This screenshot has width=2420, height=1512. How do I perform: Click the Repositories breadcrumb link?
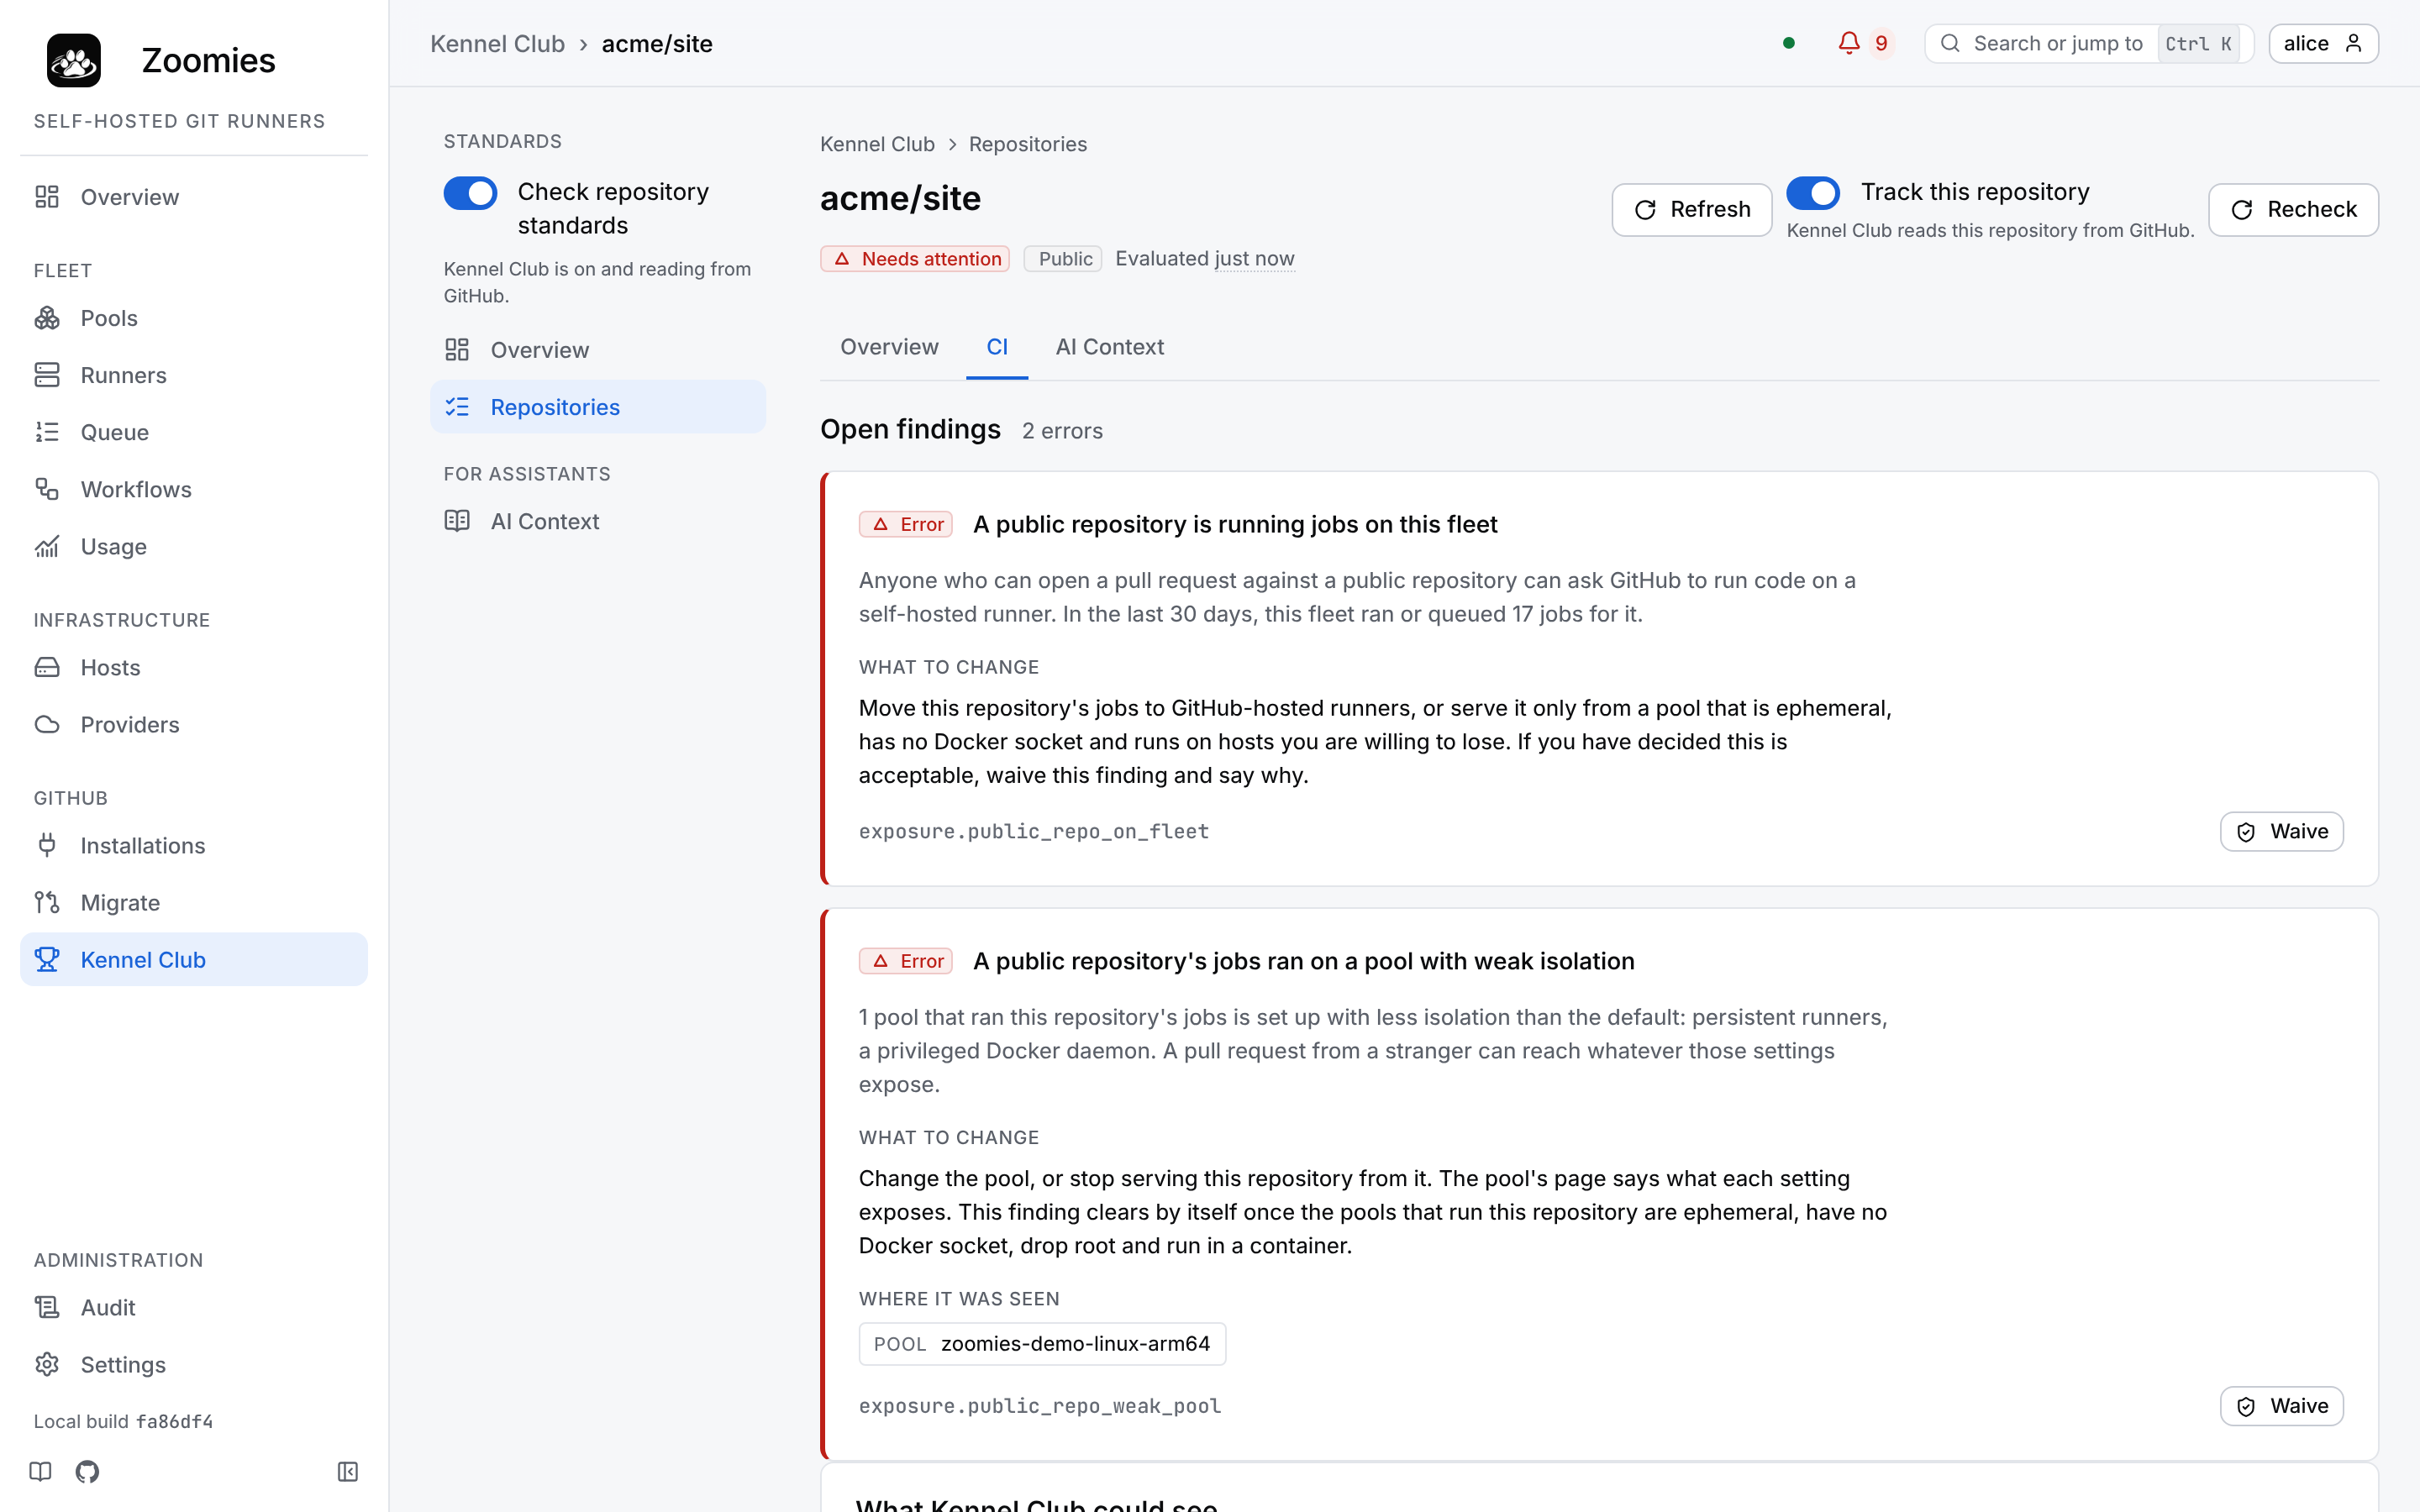(1027, 144)
